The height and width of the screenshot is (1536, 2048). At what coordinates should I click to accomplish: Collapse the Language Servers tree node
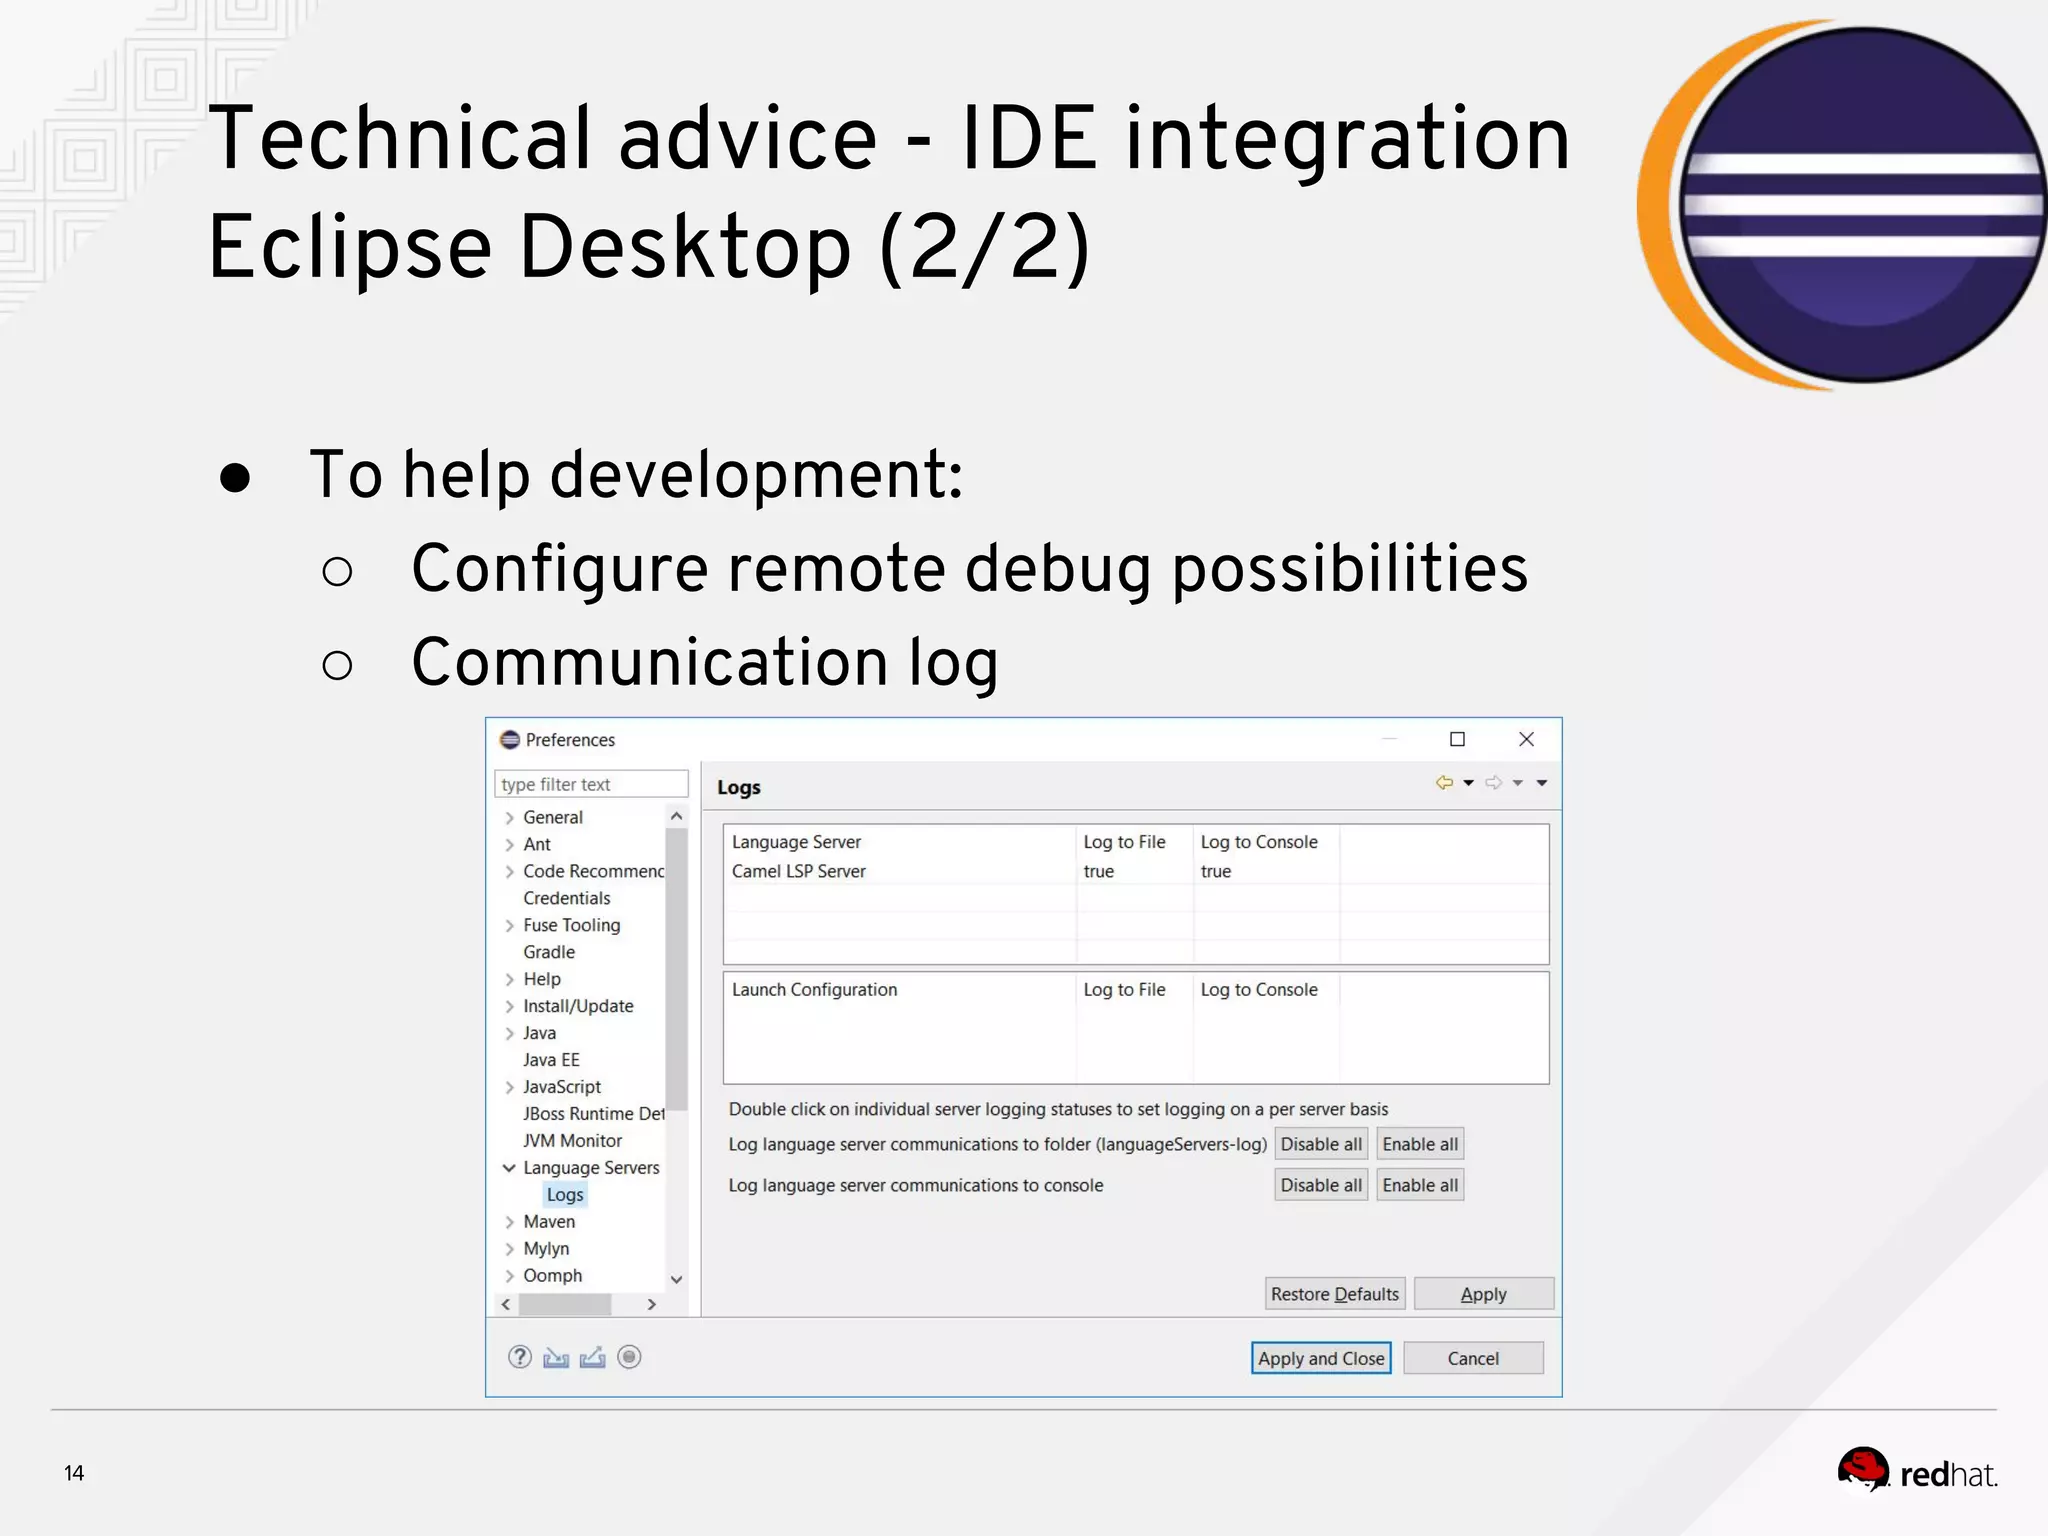[x=509, y=1168]
